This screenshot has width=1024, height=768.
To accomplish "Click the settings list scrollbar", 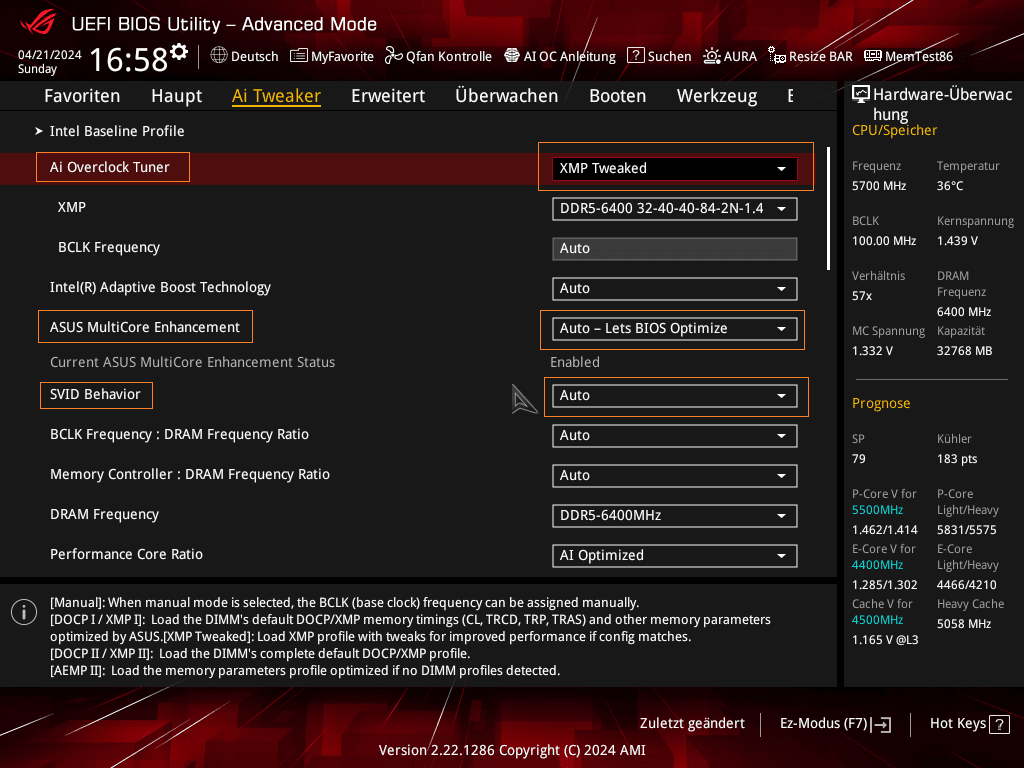I will pyautogui.click(x=829, y=208).
